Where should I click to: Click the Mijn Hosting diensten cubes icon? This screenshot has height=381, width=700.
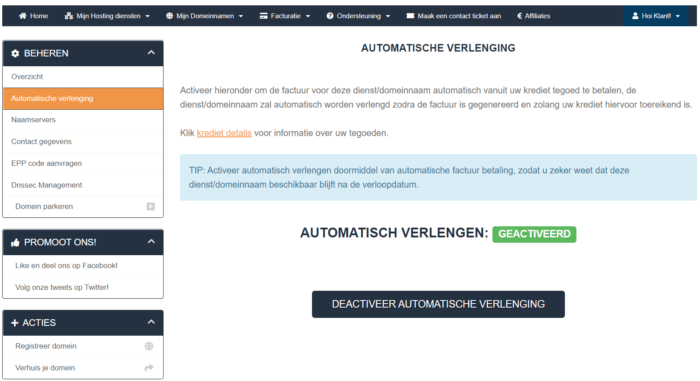[x=69, y=16]
